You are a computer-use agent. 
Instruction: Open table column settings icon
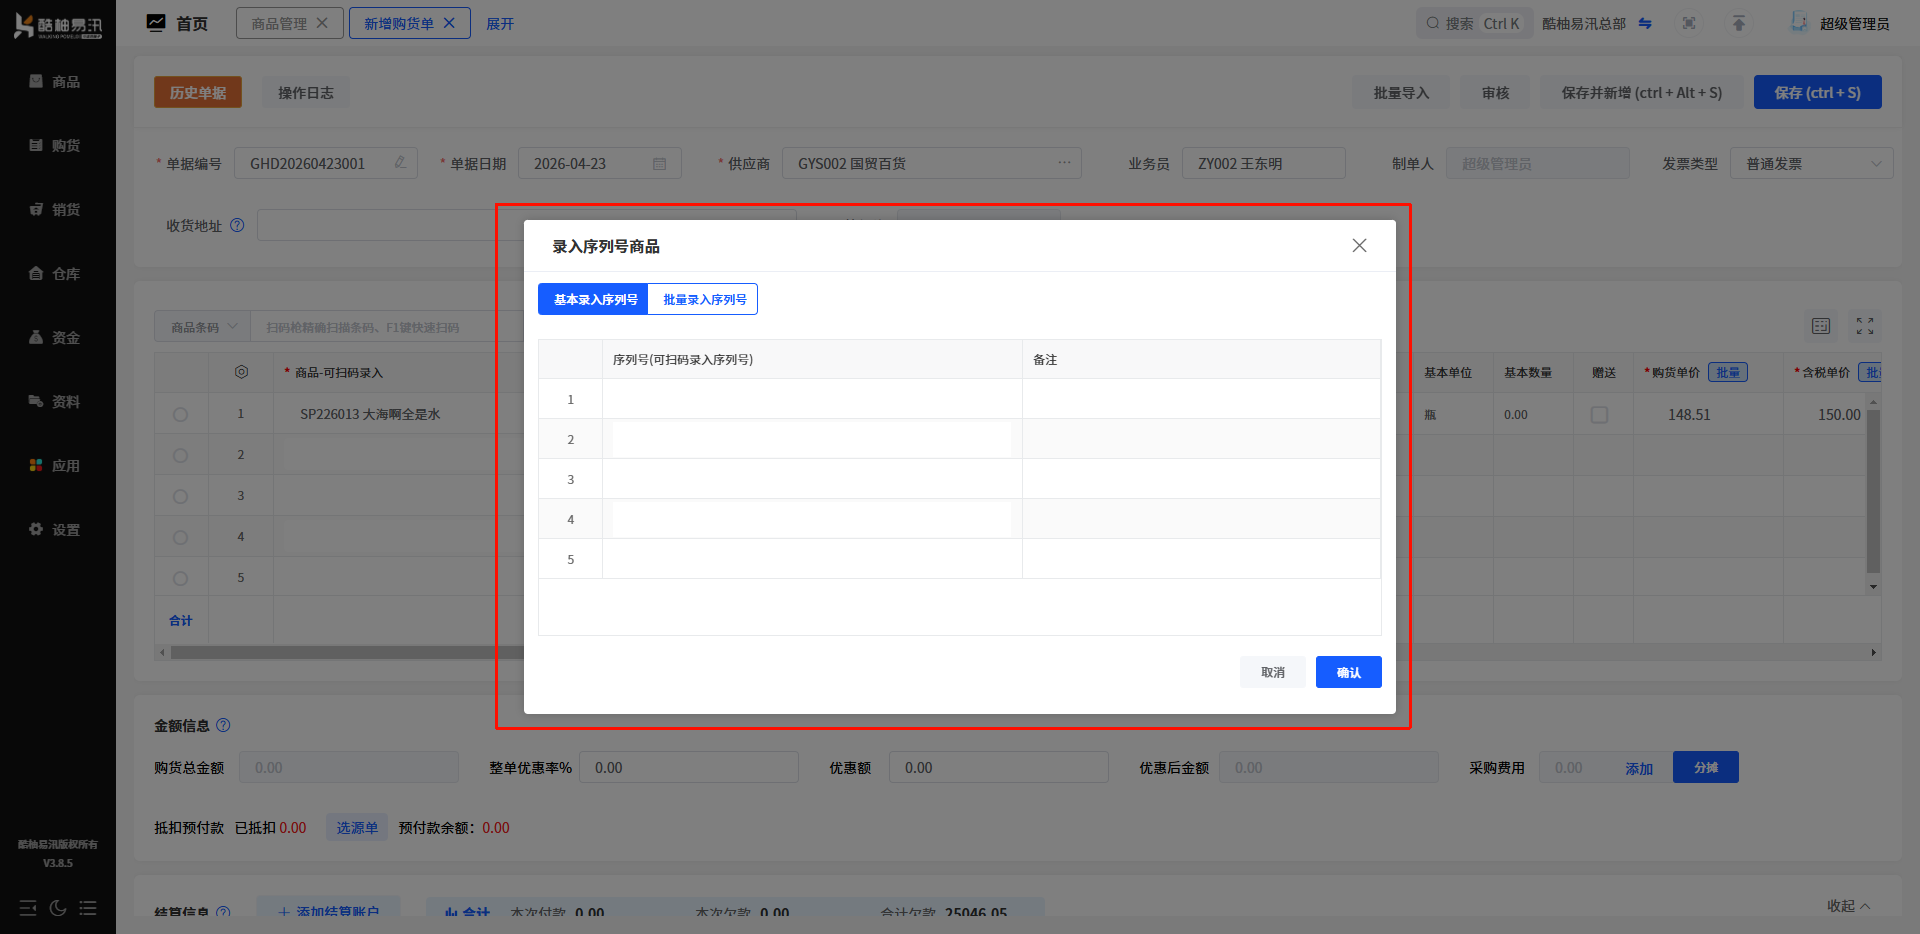(1821, 326)
